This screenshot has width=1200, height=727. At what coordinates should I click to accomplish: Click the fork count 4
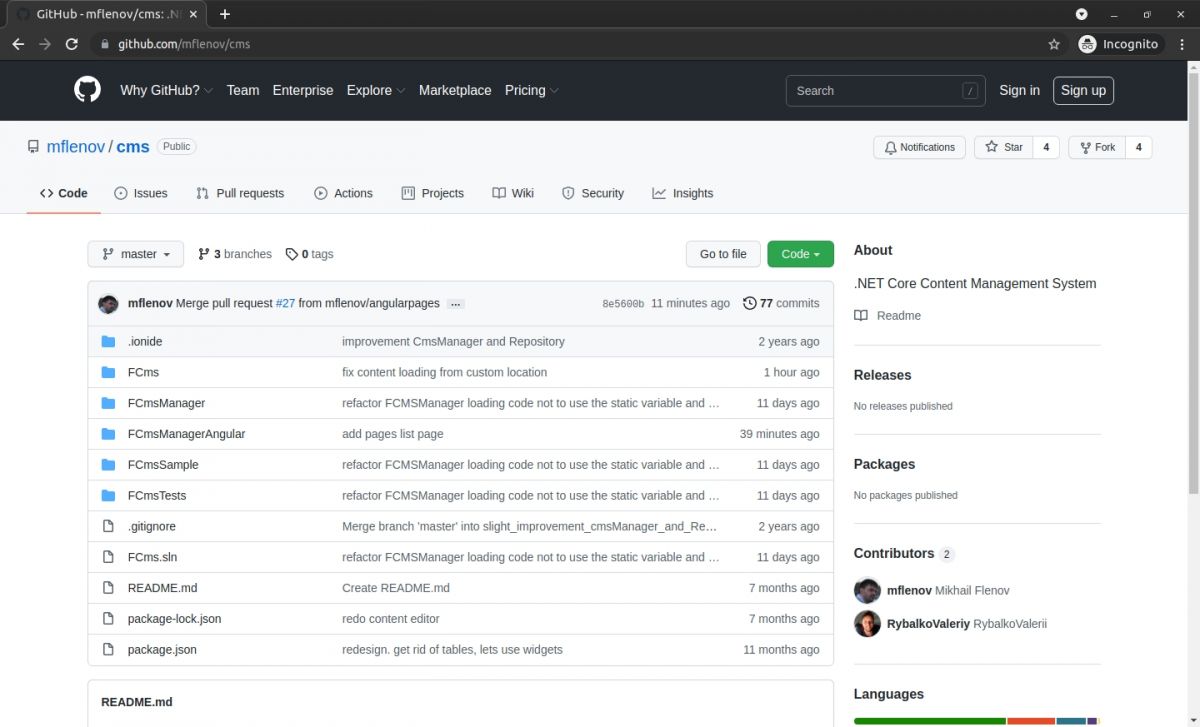[1138, 147]
